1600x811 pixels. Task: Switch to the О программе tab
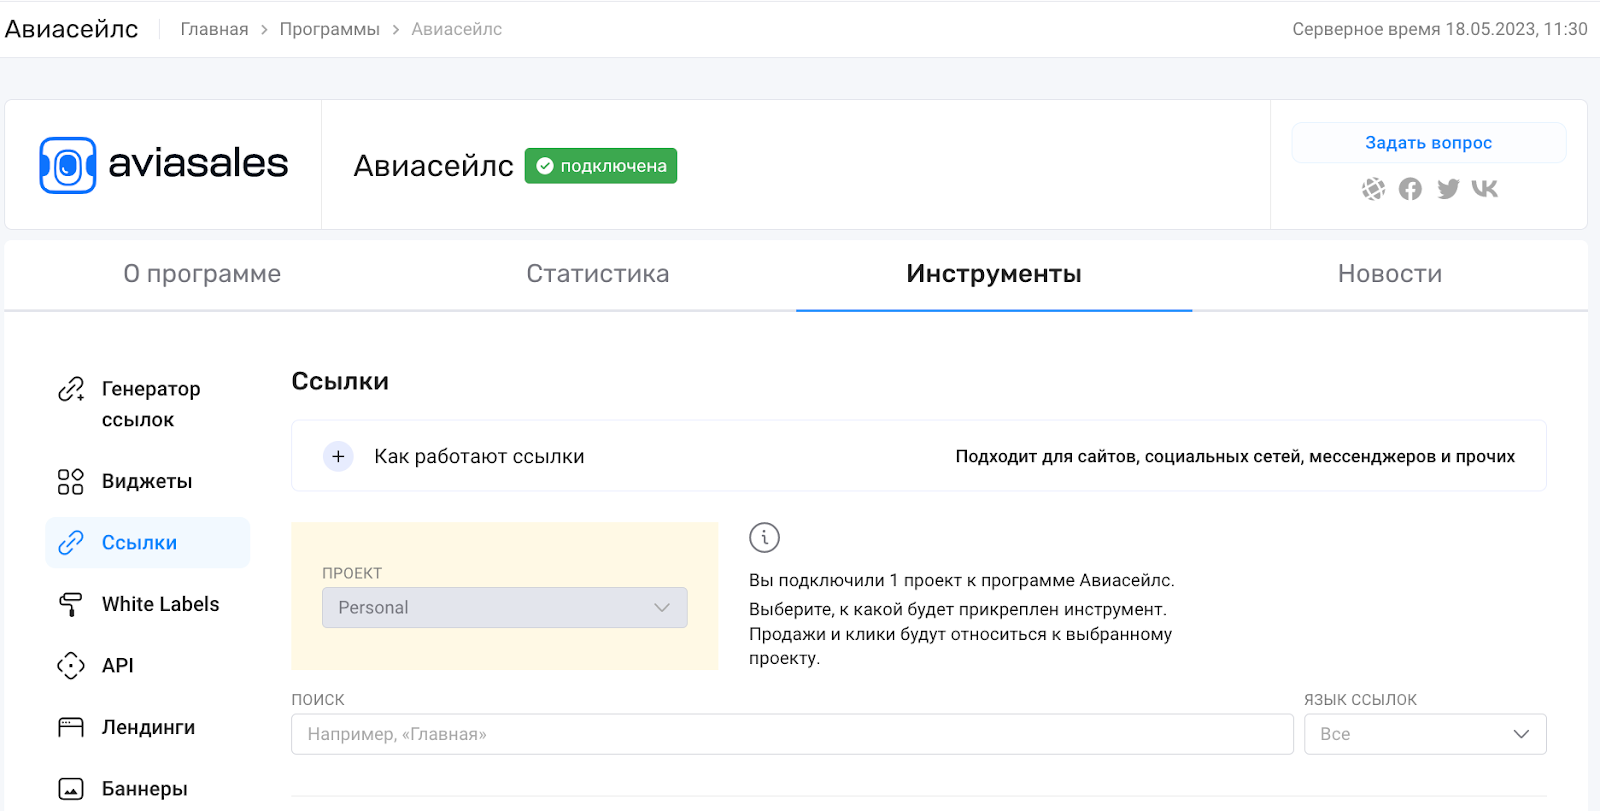pyautogui.click(x=202, y=274)
